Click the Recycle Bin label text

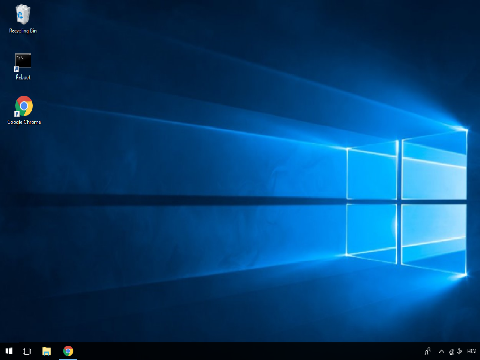[x=23, y=31]
